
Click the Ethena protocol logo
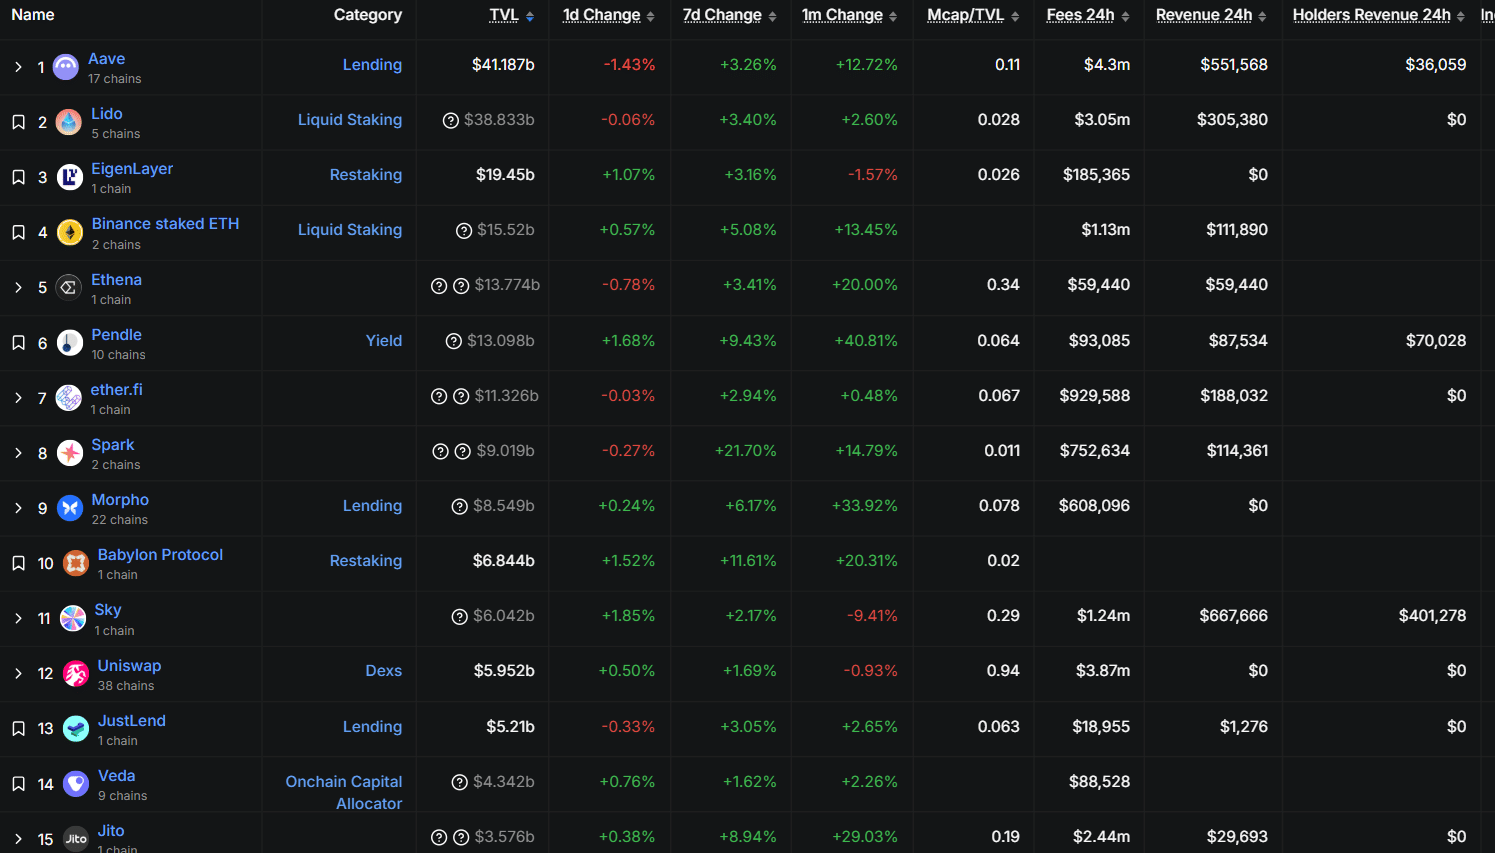click(x=68, y=287)
